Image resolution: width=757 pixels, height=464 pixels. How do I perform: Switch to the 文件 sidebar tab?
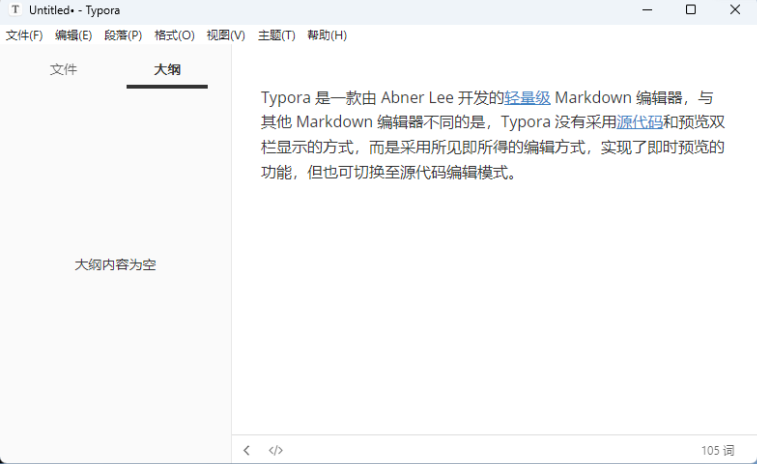63,70
